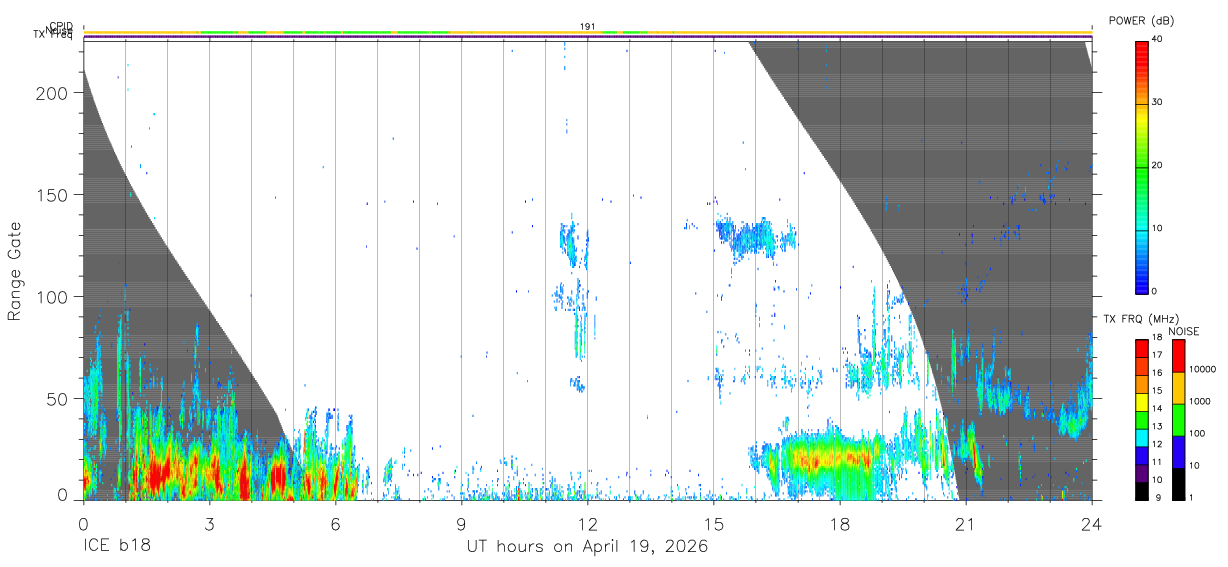The image size is (1228, 567).
Task: Click the '6' tick on UT hours axis
Action: 335,523
